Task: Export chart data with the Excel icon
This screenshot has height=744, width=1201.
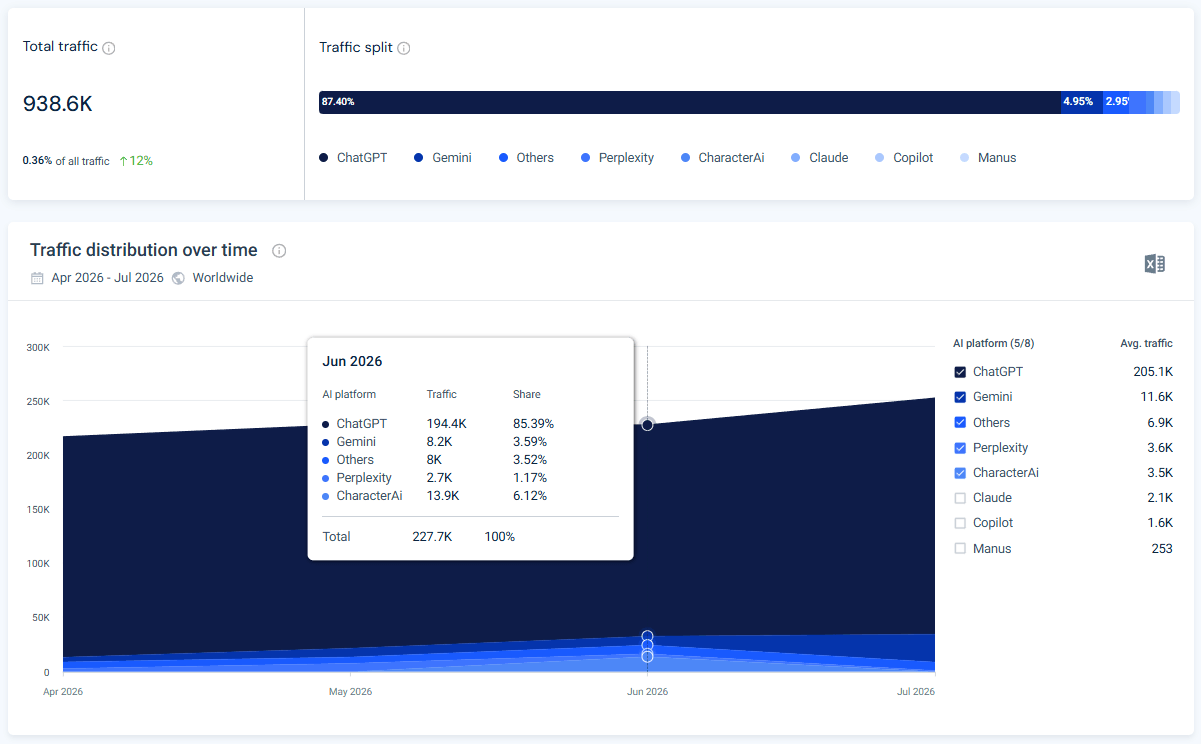Action: point(1155,264)
